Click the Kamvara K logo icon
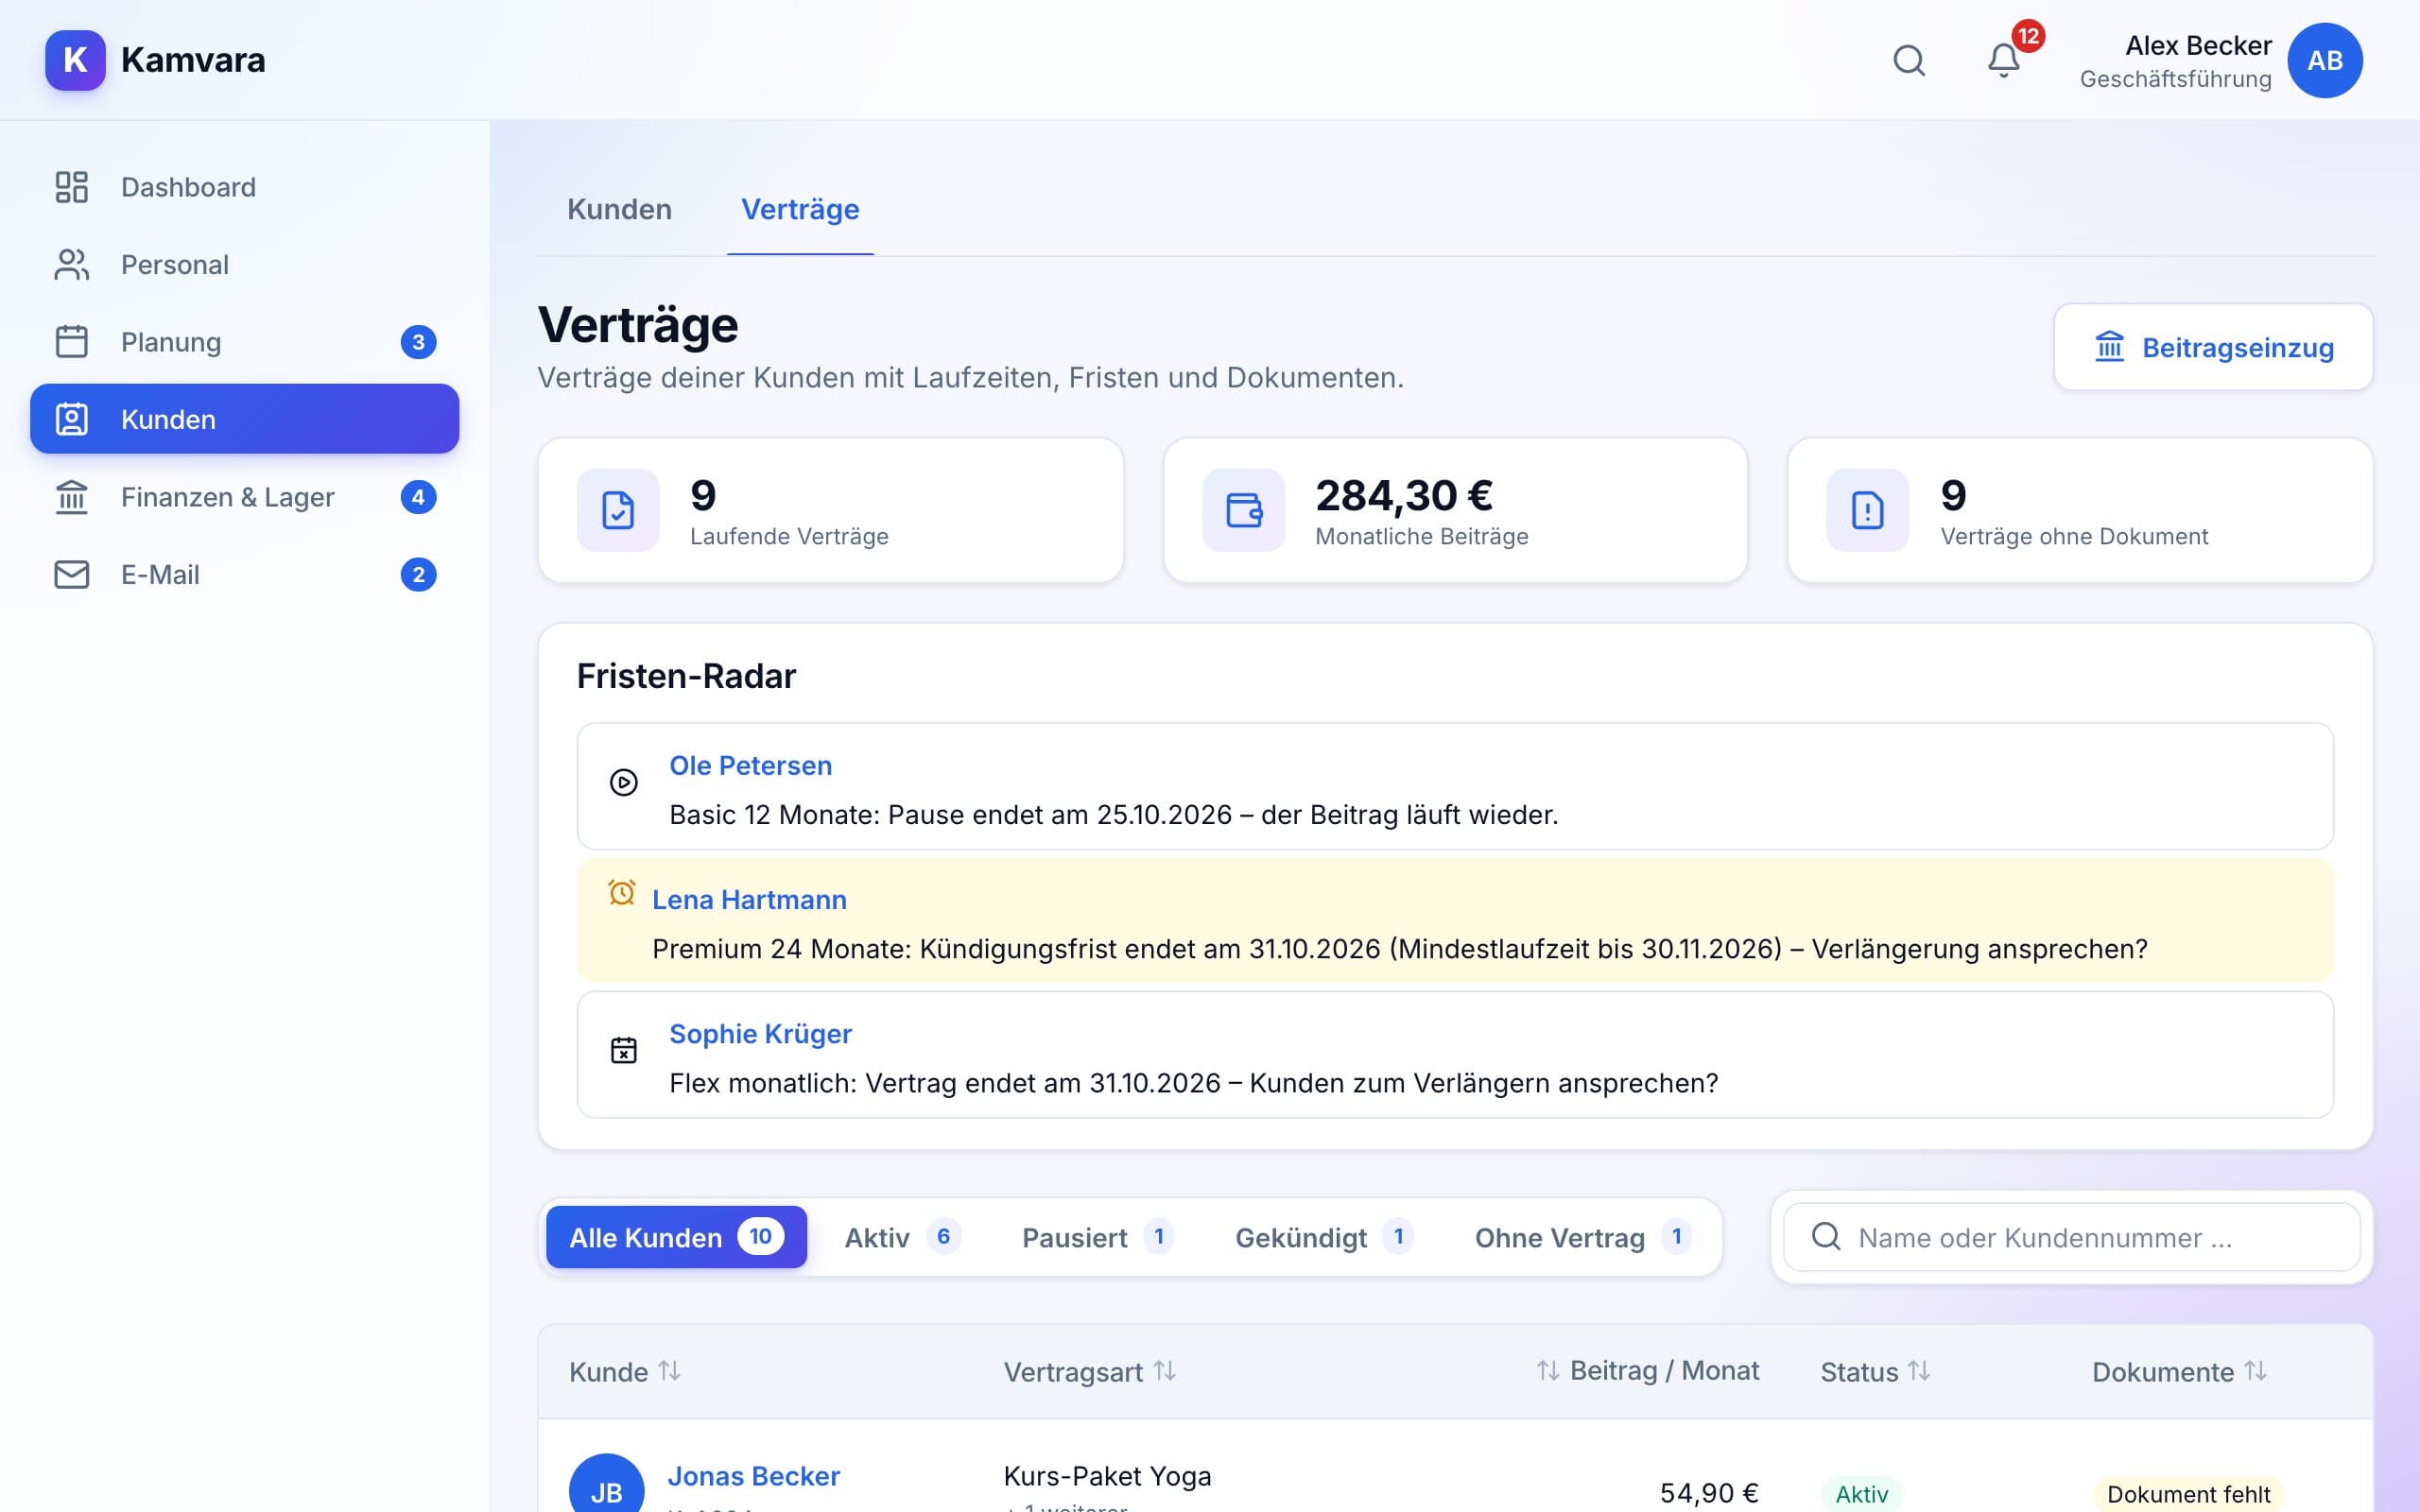Image resolution: width=2420 pixels, height=1512 pixels. [x=75, y=60]
